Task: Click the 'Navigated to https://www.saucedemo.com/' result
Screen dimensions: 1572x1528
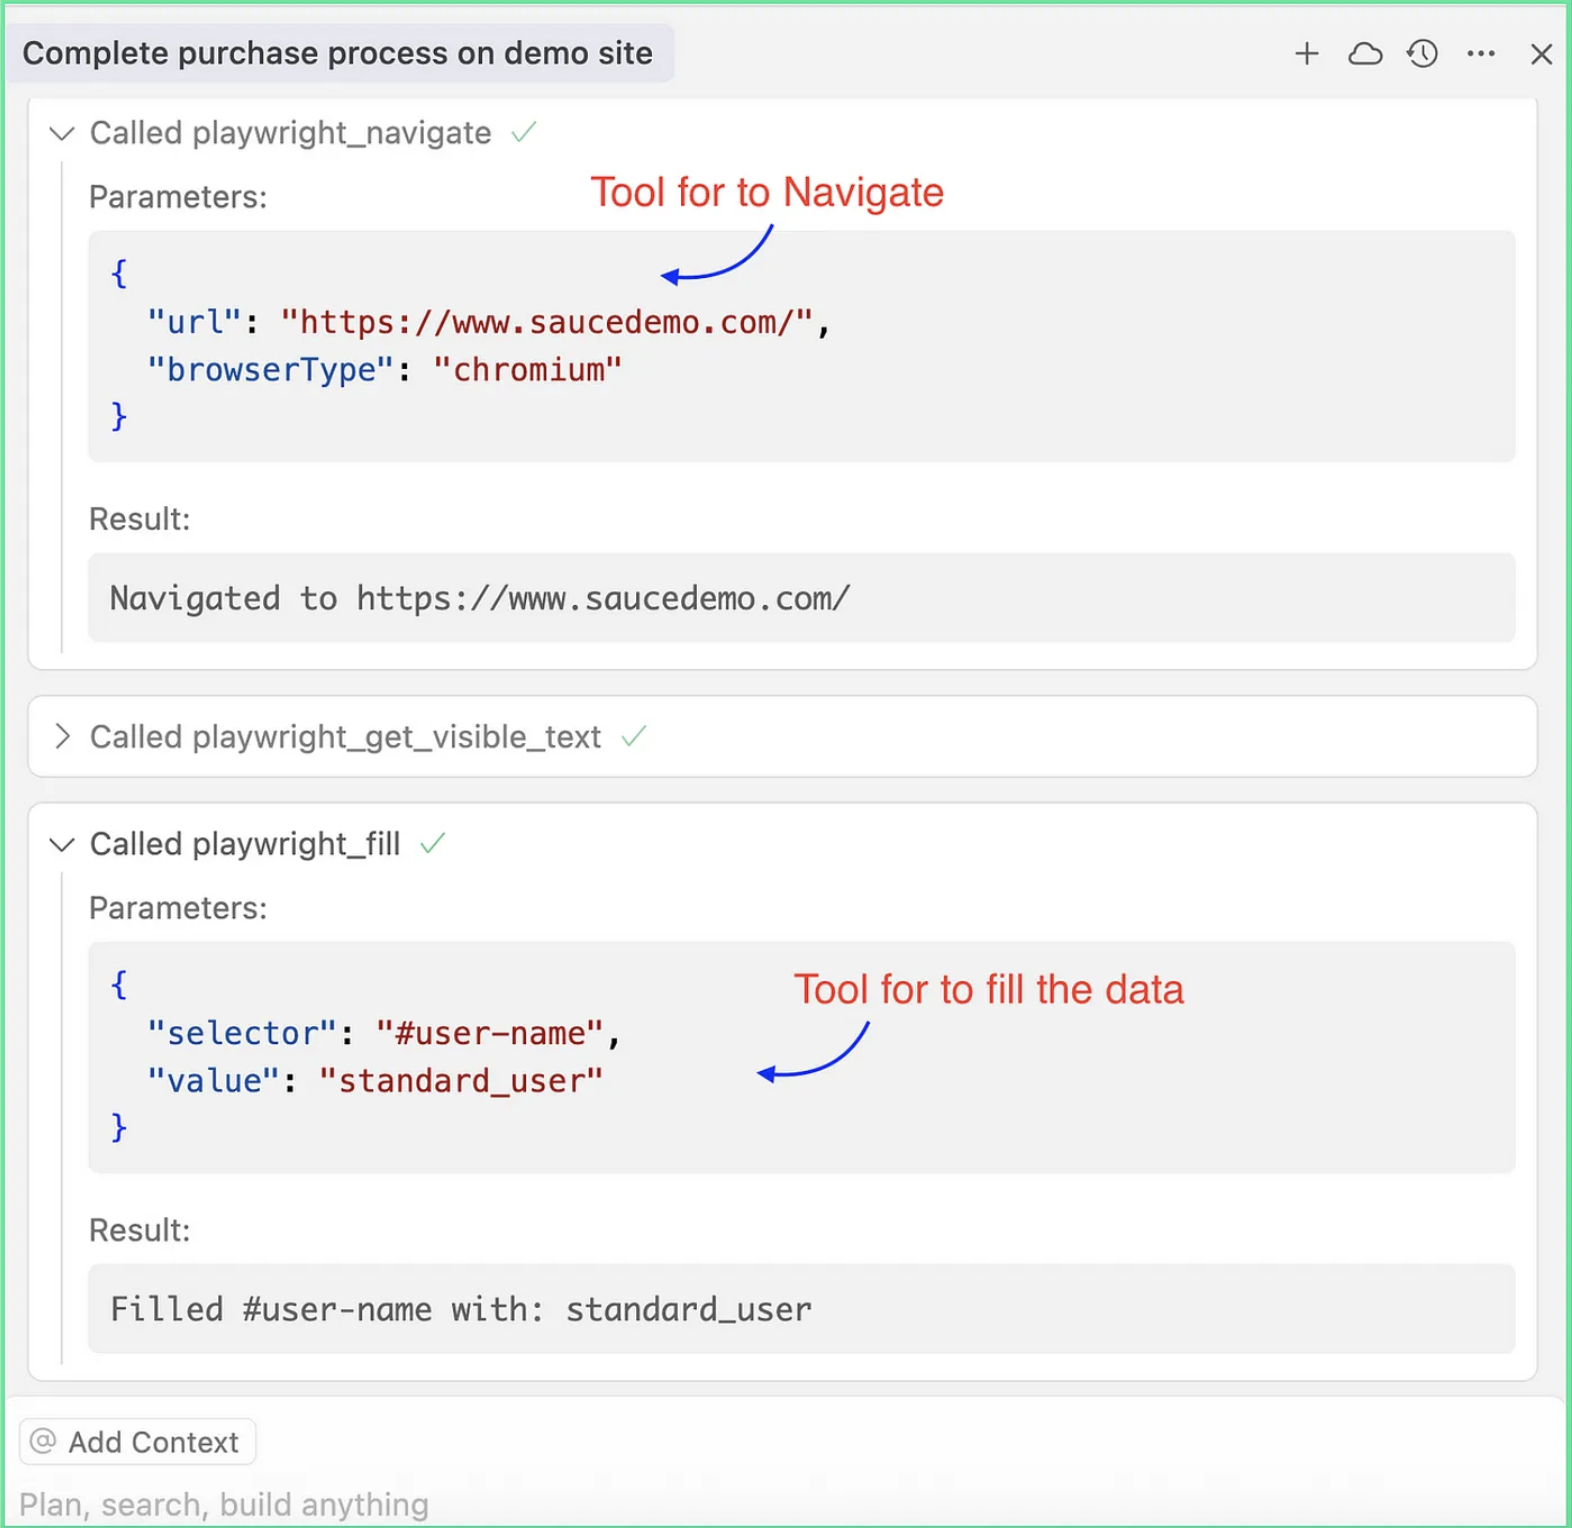Action: pyautogui.click(x=480, y=598)
